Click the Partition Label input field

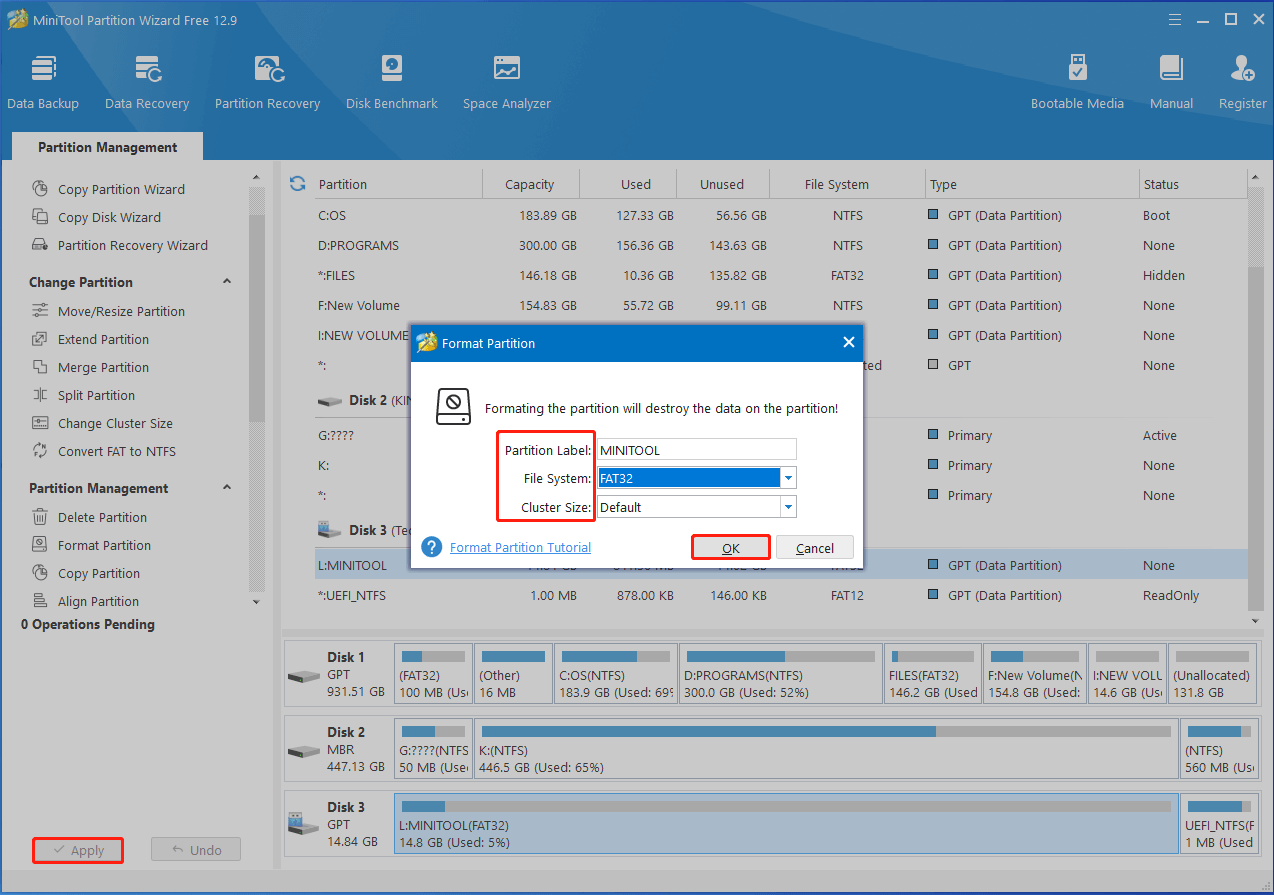click(x=697, y=450)
